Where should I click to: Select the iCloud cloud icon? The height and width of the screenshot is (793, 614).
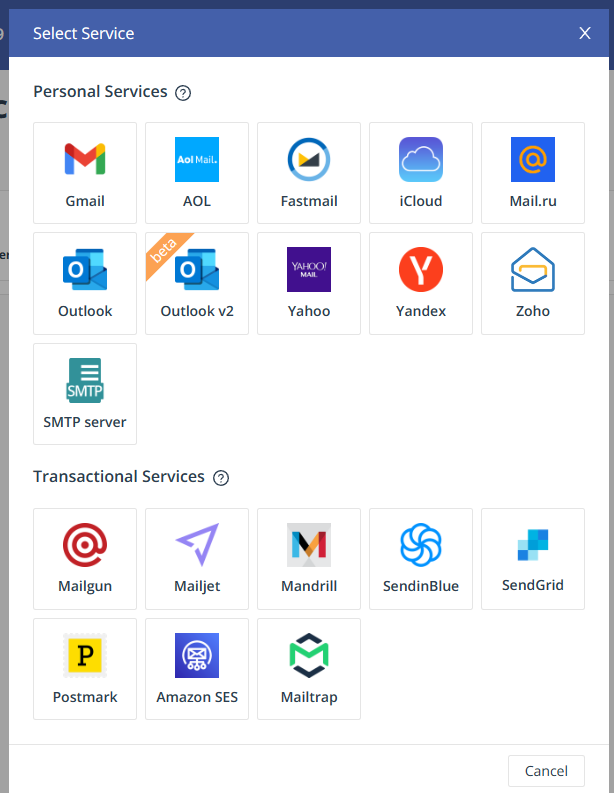coord(421,159)
